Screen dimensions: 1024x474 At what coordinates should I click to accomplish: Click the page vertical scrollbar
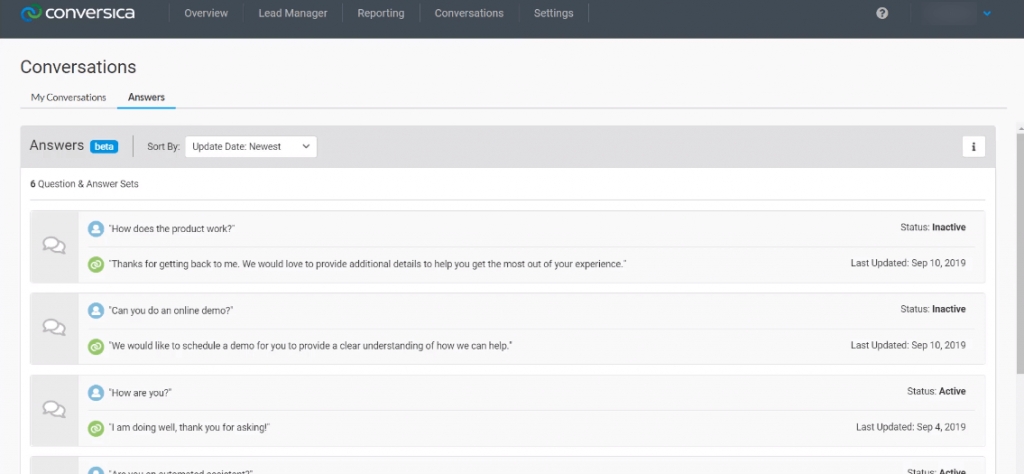click(1019, 251)
